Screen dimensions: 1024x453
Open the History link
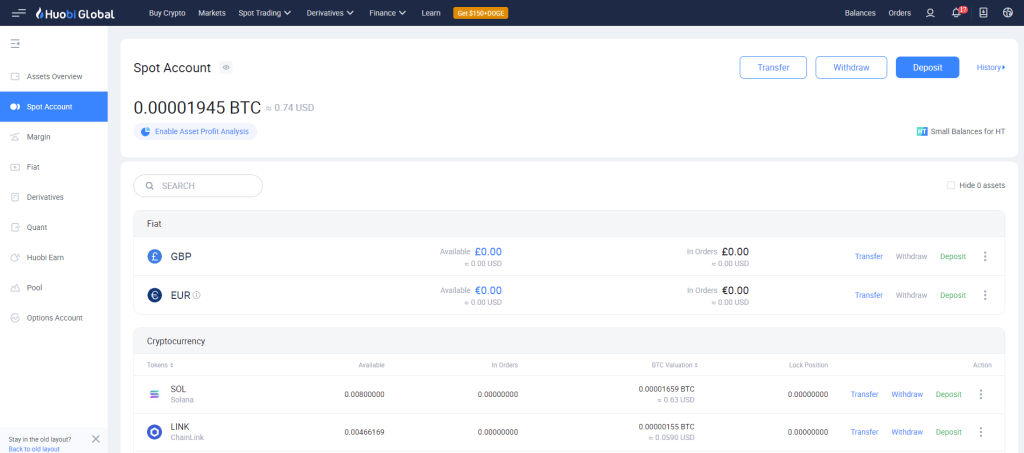point(991,67)
